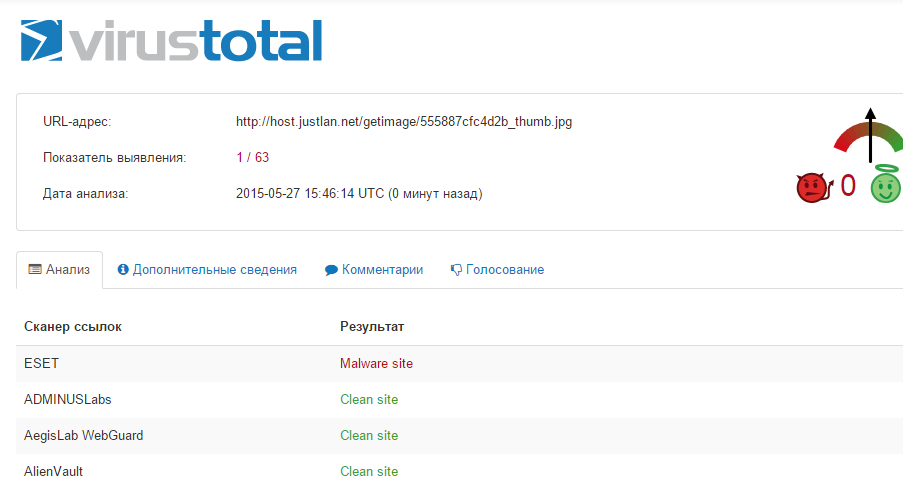Click the Malware site result for ESET
The image size is (903, 489).
click(377, 363)
